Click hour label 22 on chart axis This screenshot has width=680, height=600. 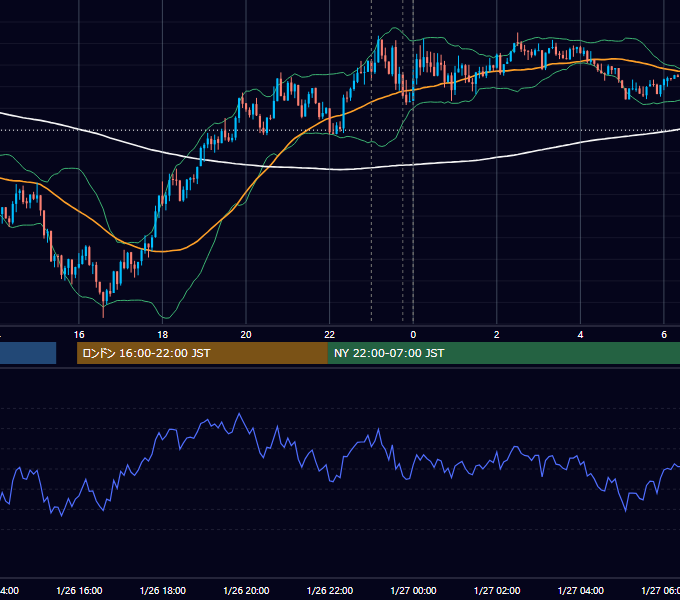(330, 335)
